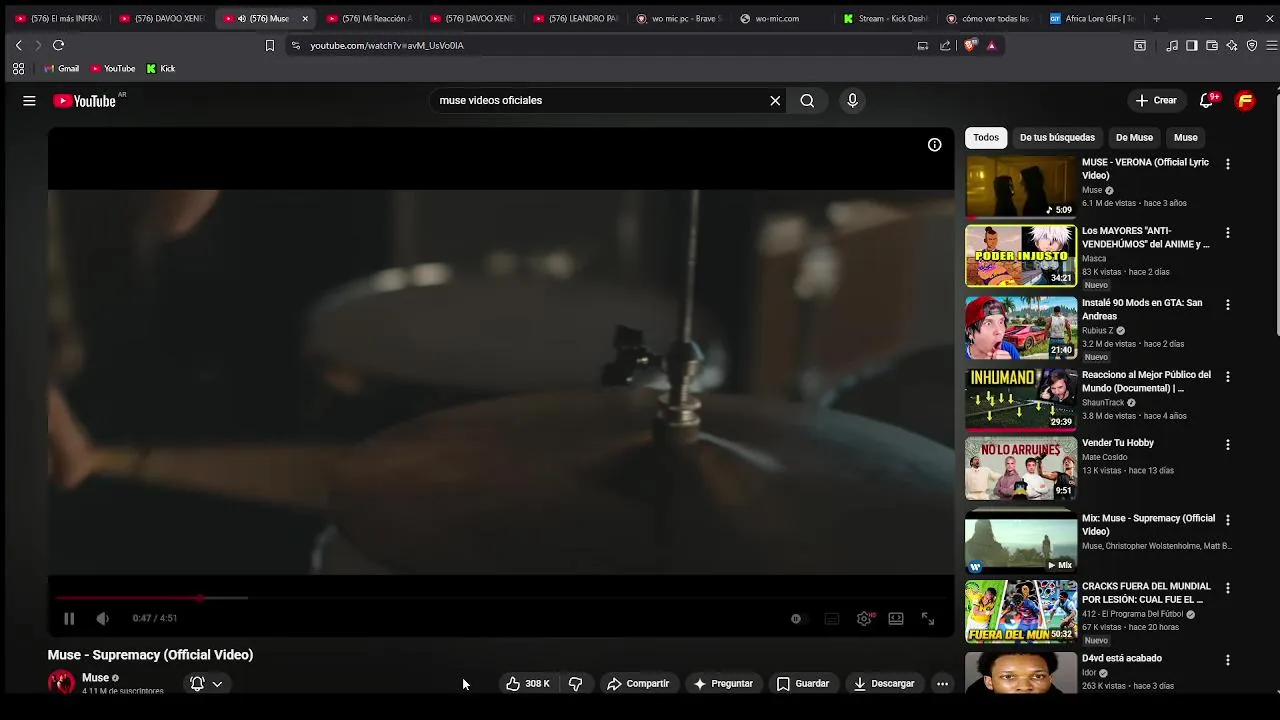Open options for Reacciono al Mejor Público
This screenshot has width=1280, height=720.
coord(1228,377)
